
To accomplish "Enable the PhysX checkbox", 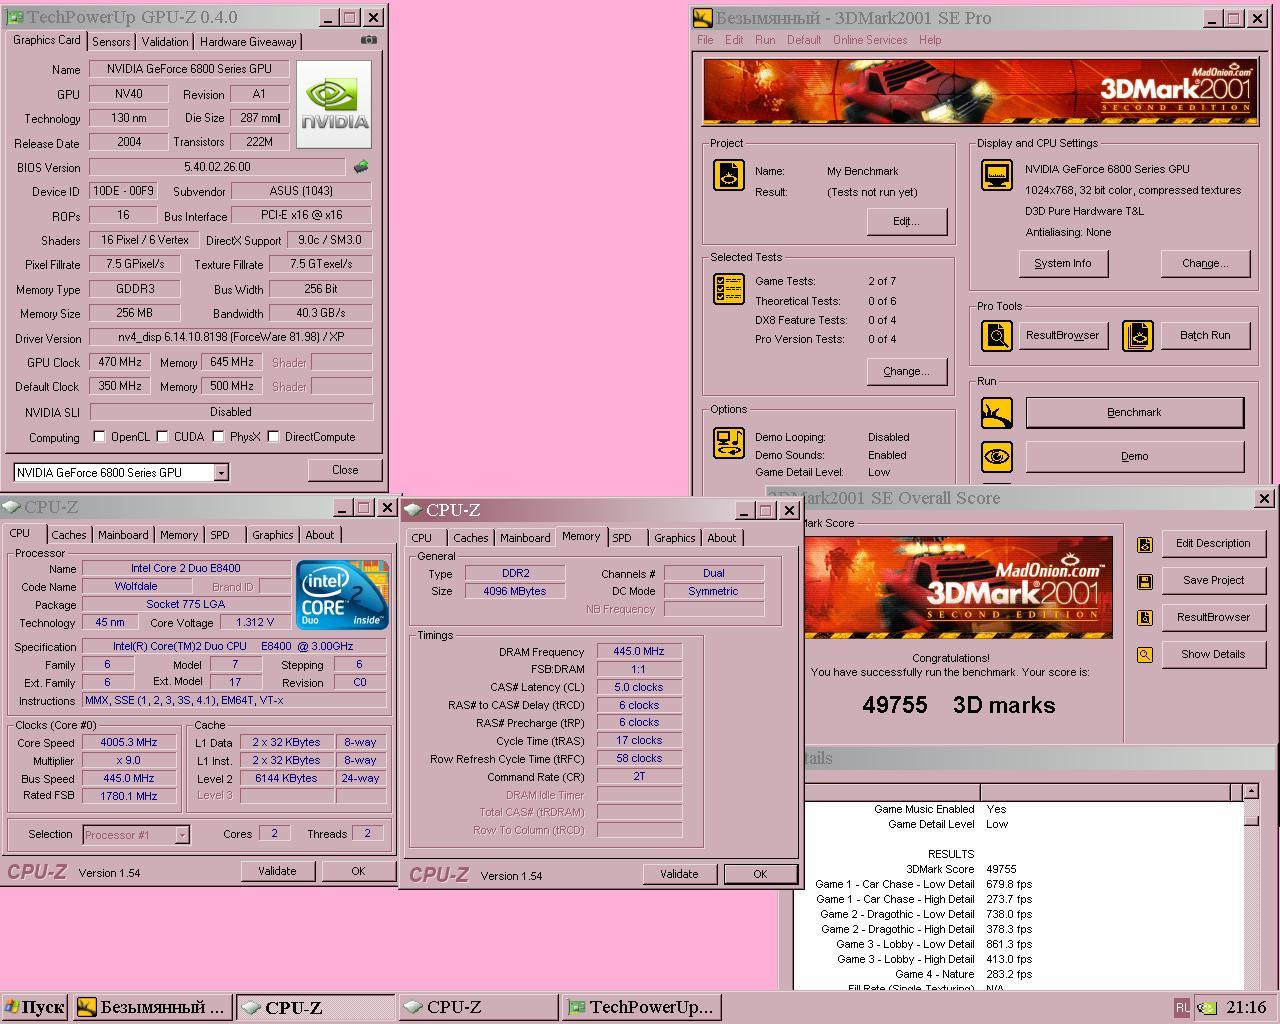I will tap(218, 437).
